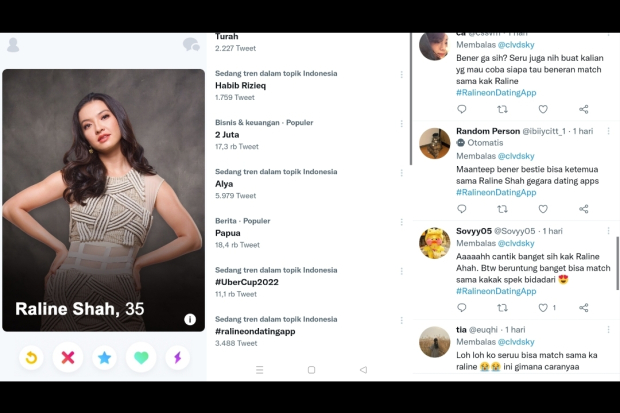Tap the green heart like button
This screenshot has width=620, height=413.
141,357
